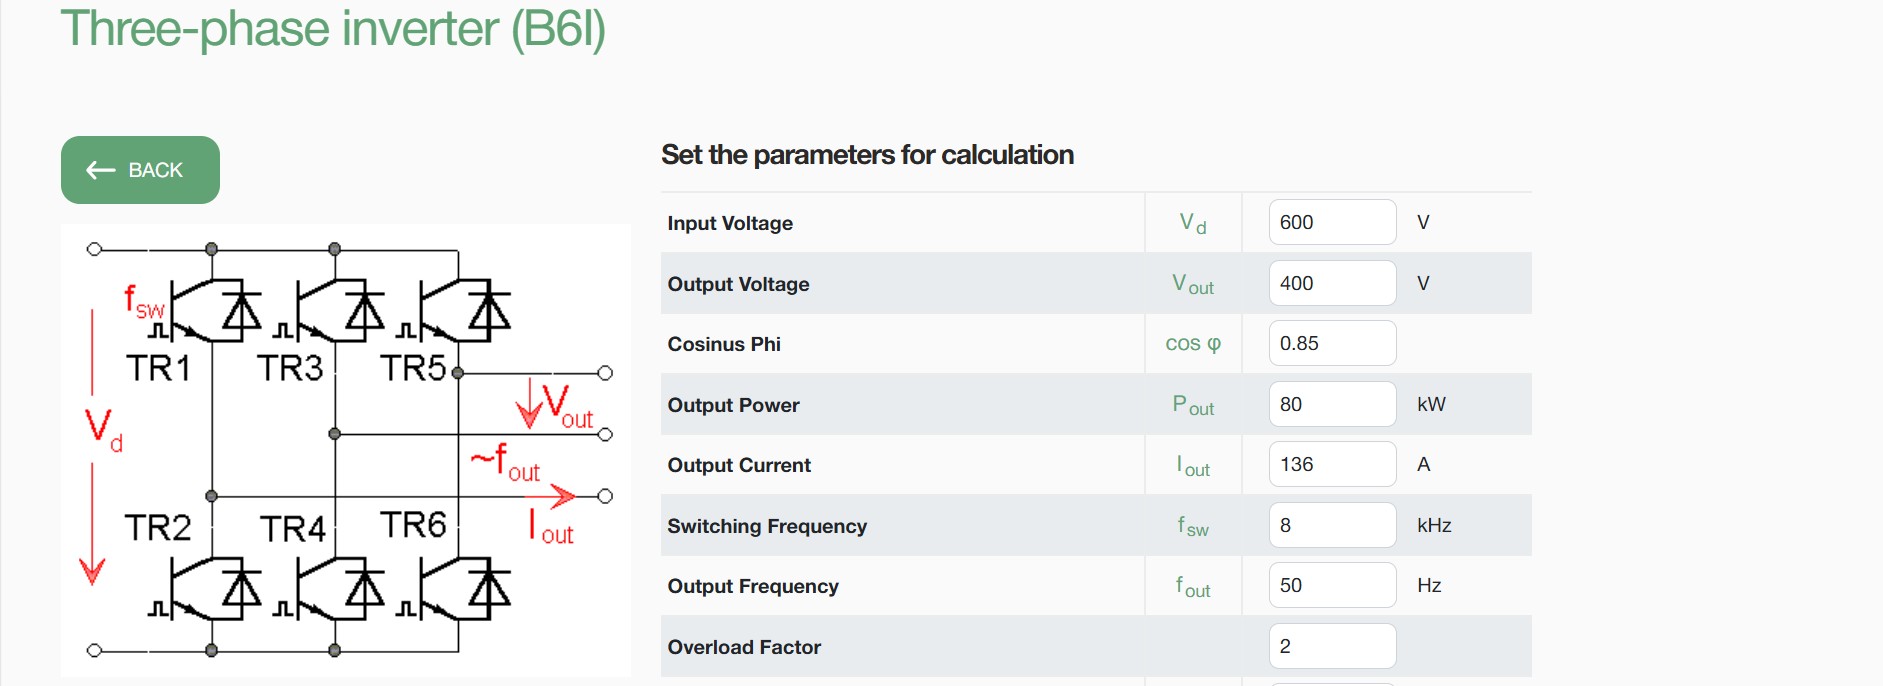Select the Output Voltage field showing 400
The image size is (1883, 686).
1331,283
